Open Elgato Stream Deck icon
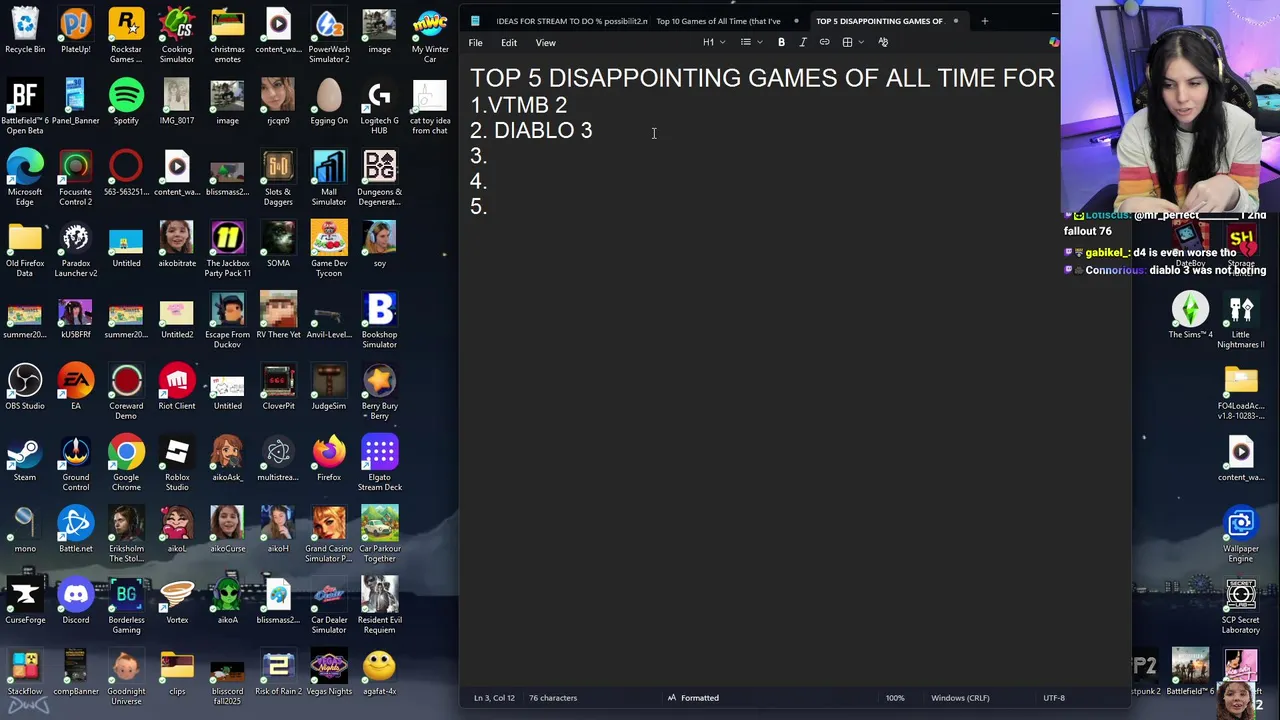 pos(379,464)
